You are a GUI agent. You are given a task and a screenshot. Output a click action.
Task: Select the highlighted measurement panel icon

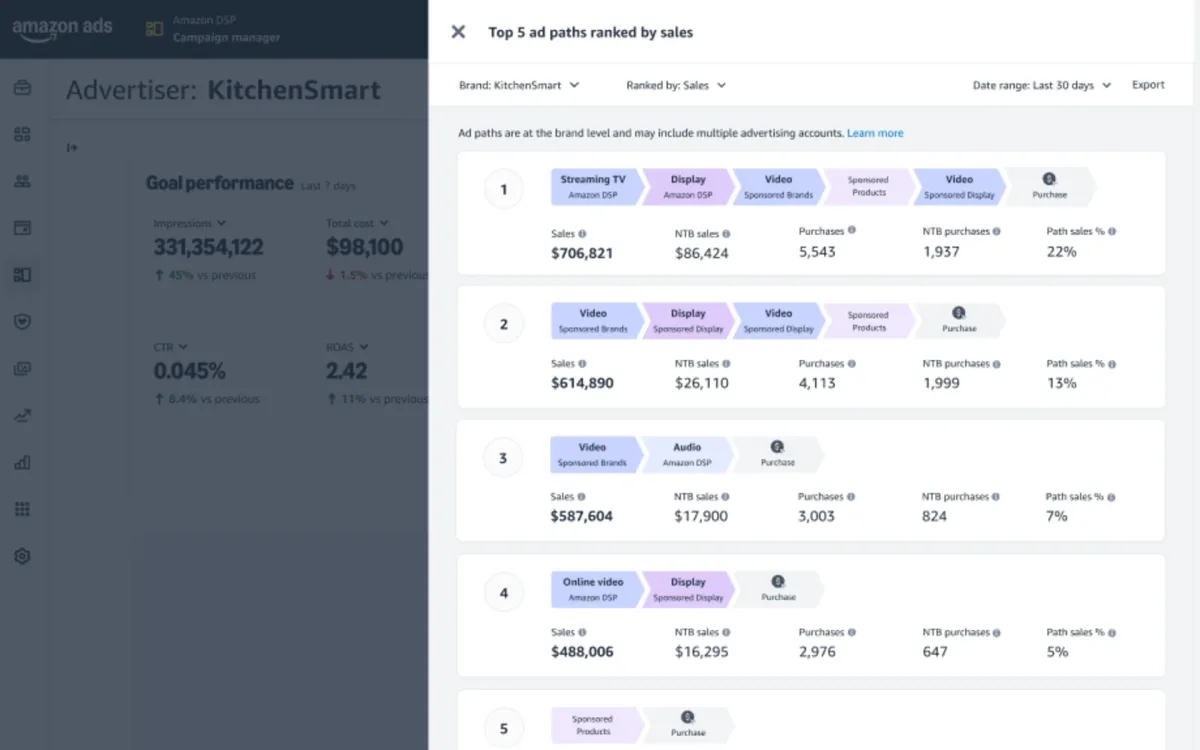pyautogui.click(x=22, y=274)
